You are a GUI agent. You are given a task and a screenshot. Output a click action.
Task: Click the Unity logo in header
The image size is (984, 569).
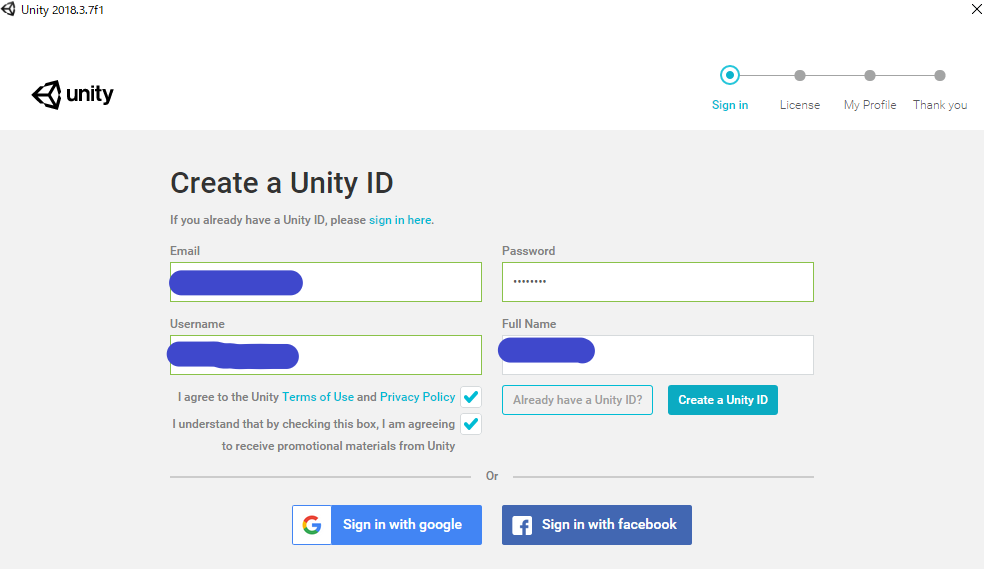point(73,95)
